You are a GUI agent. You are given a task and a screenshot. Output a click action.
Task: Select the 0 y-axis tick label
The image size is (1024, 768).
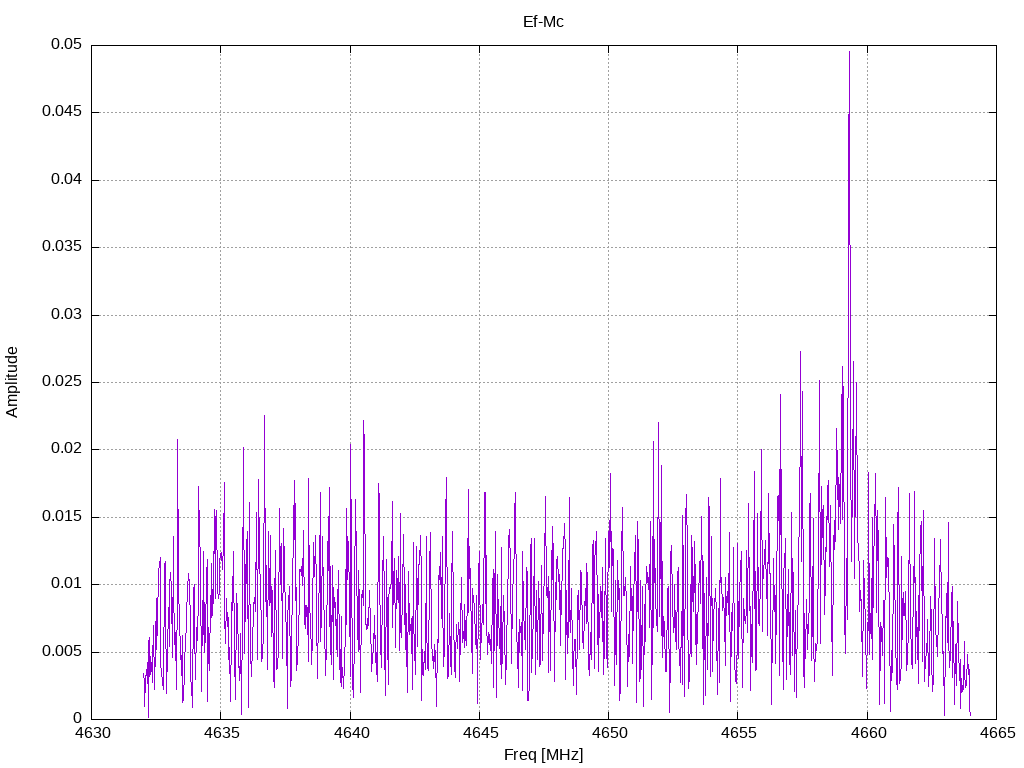78,718
